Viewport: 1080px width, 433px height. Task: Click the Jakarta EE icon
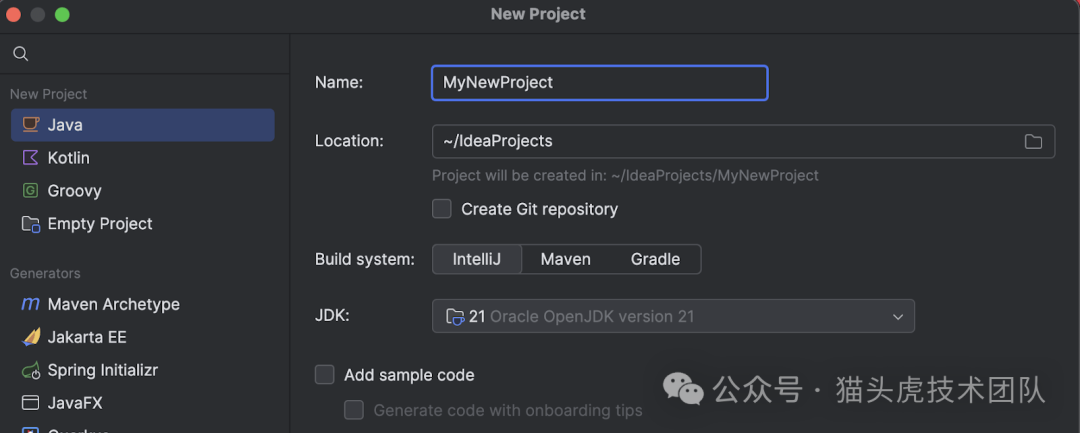[x=31, y=337]
